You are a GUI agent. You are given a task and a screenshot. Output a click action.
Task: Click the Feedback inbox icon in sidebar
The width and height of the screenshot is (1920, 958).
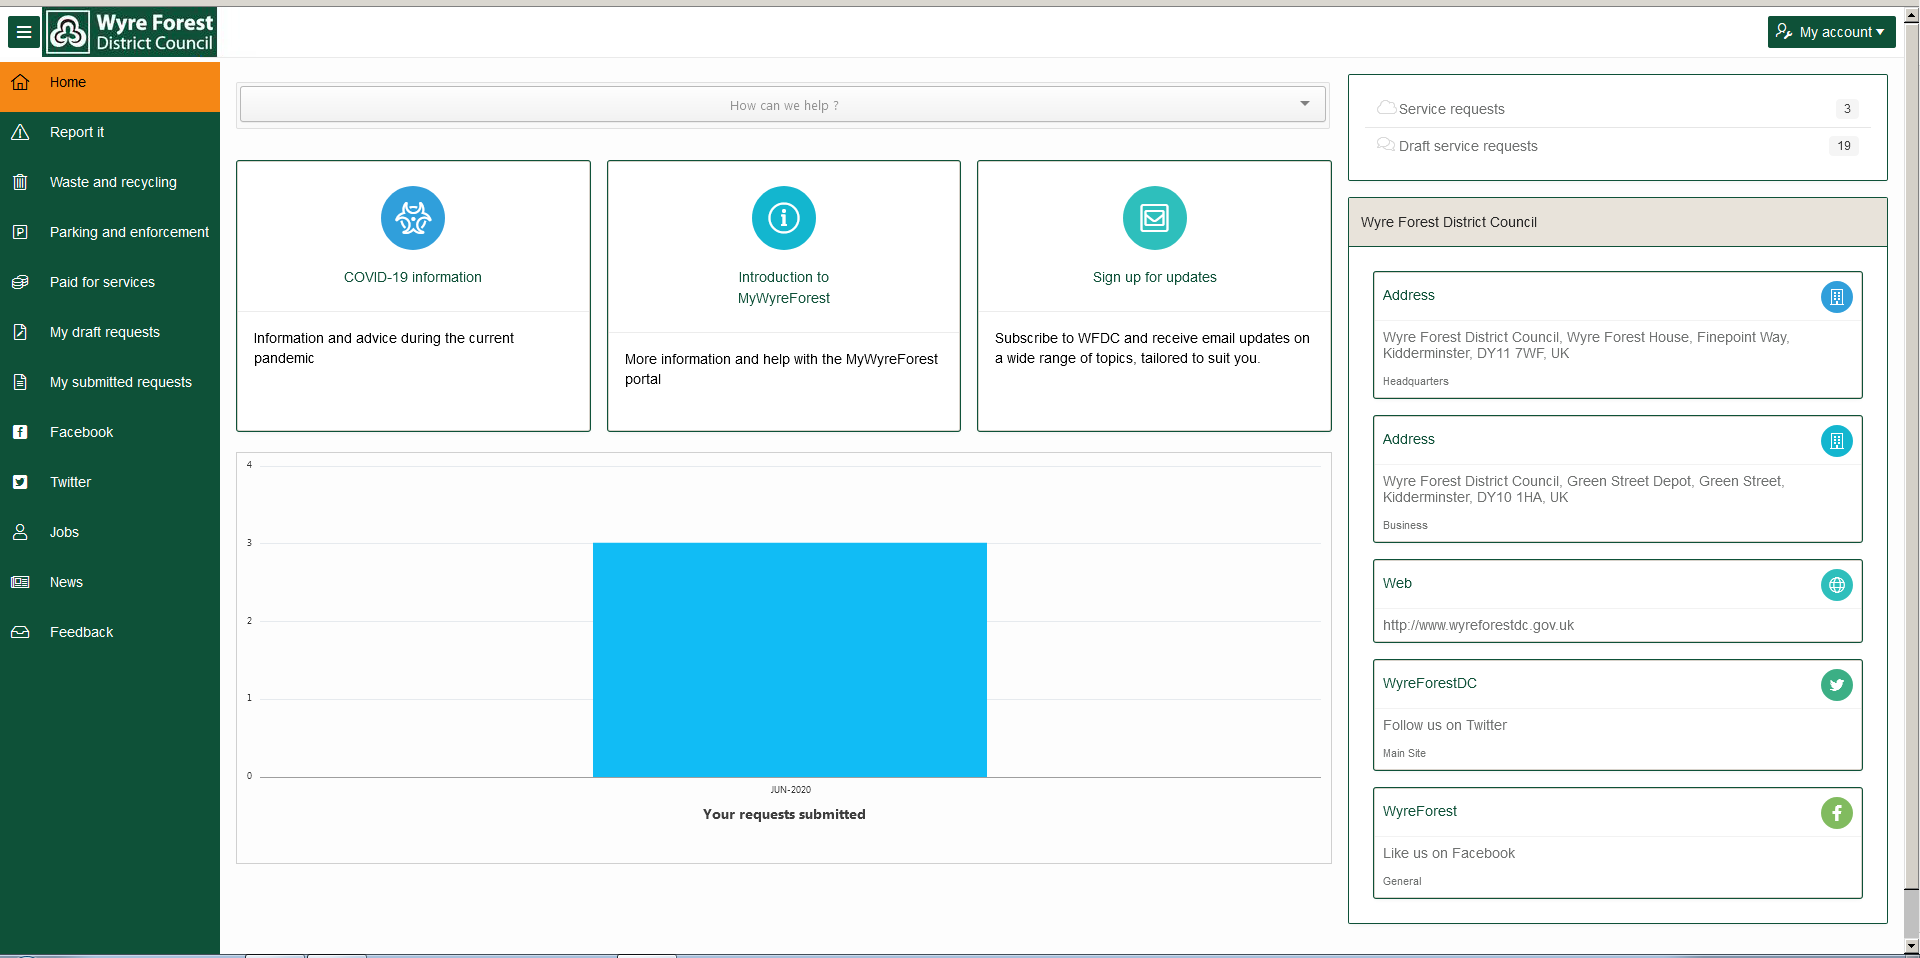coord(20,632)
